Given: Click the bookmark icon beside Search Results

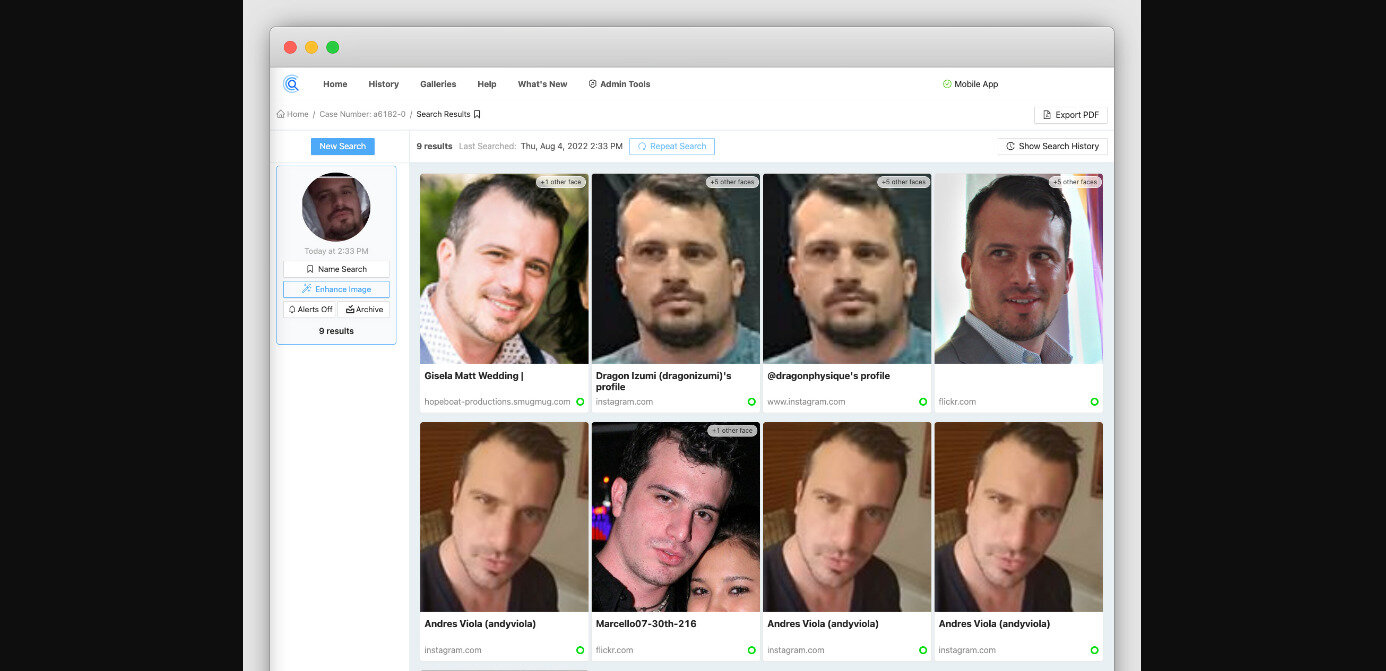Looking at the screenshot, I should 477,114.
